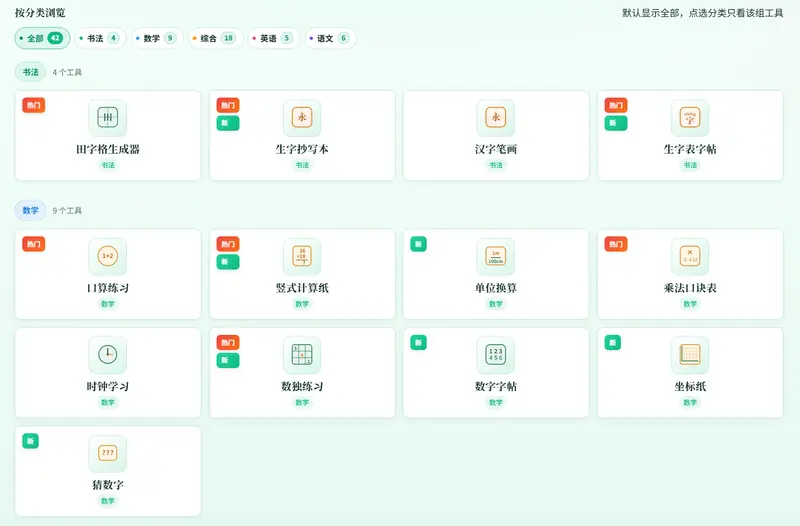The width and height of the screenshot is (800, 526).
Task: Open the 数独练习 grid icon
Action: pyautogui.click(x=302, y=355)
